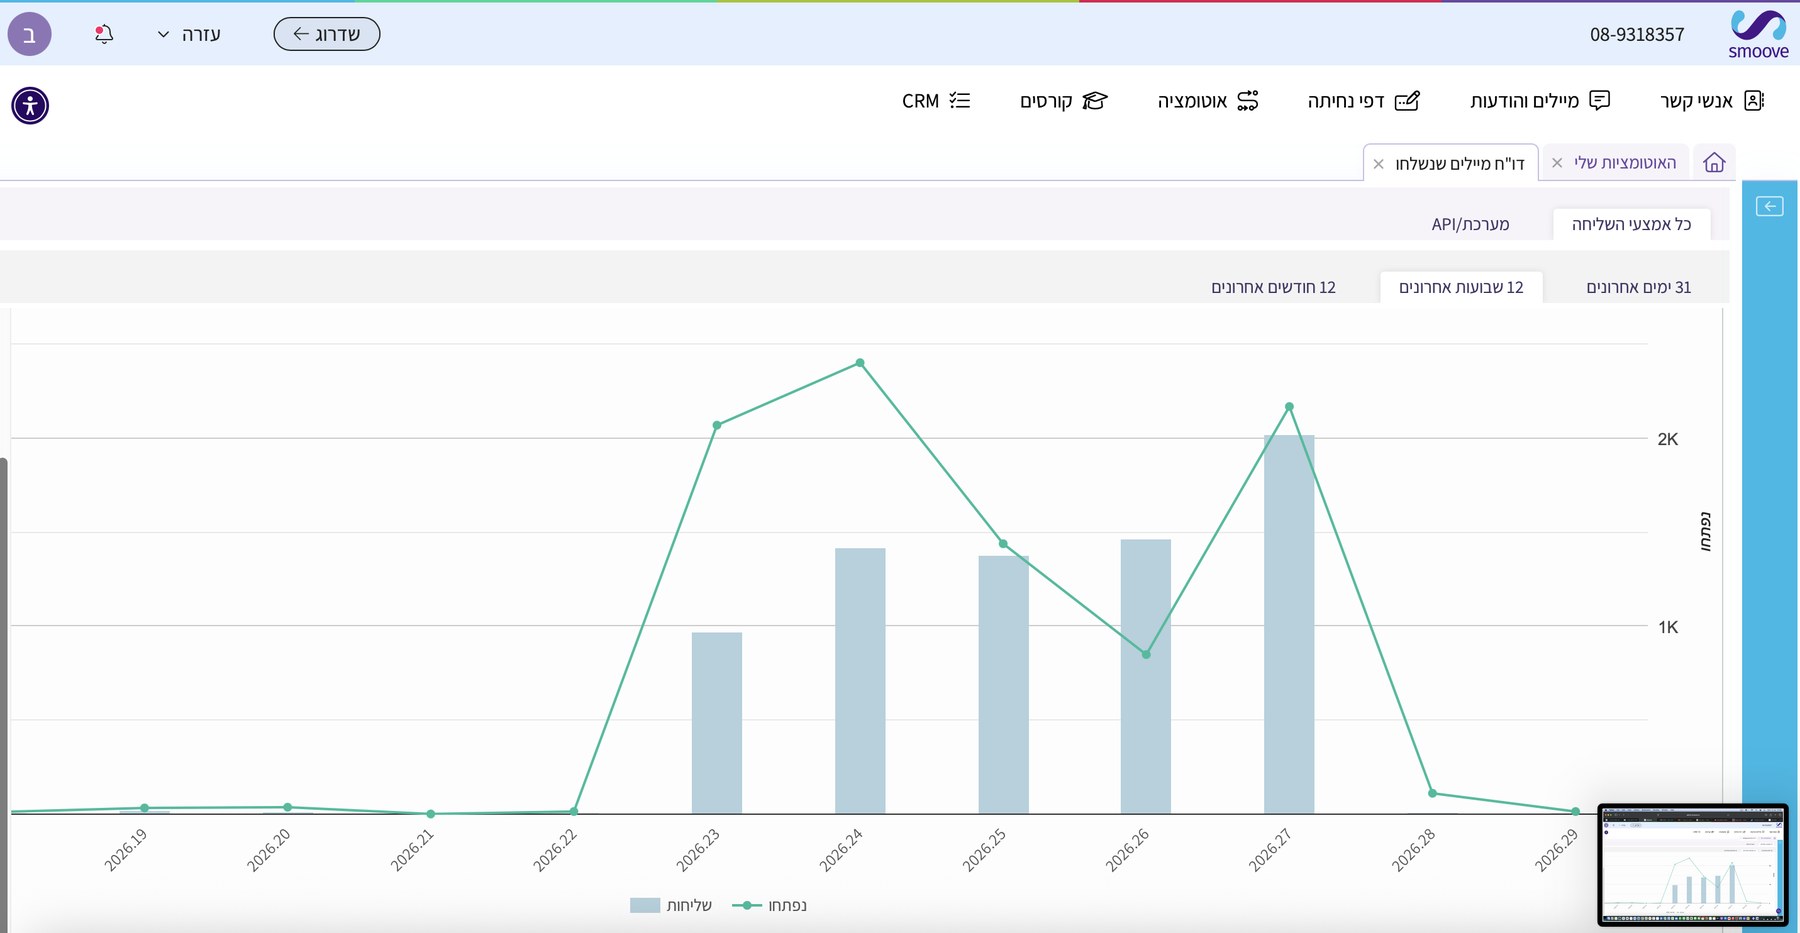The height and width of the screenshot is (933, 1800).
Task: Toggle the שליחות legend series
Action: [671, 905]
